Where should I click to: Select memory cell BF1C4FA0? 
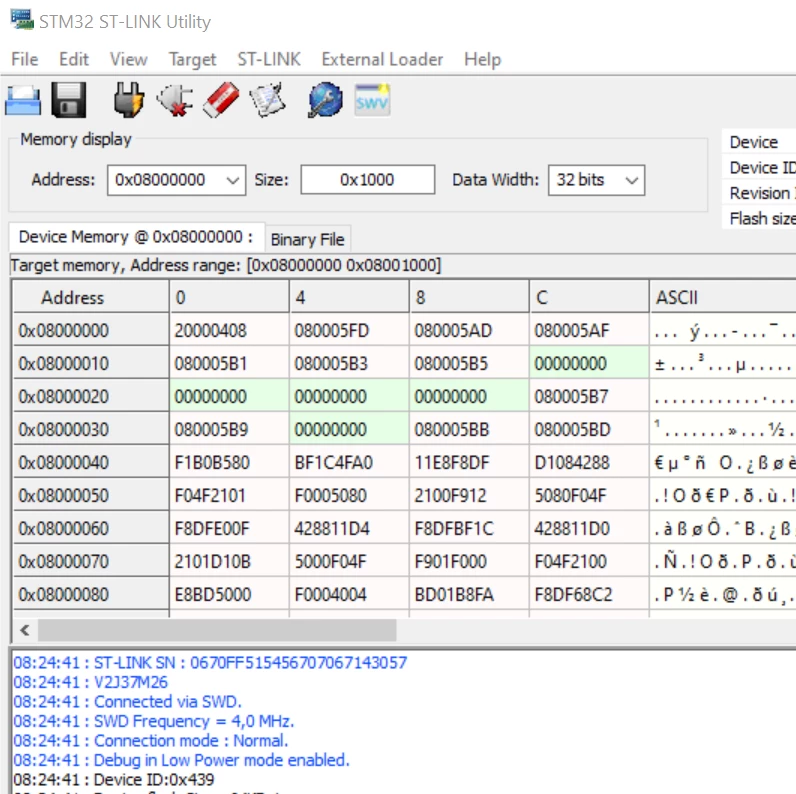coord(349,462)
